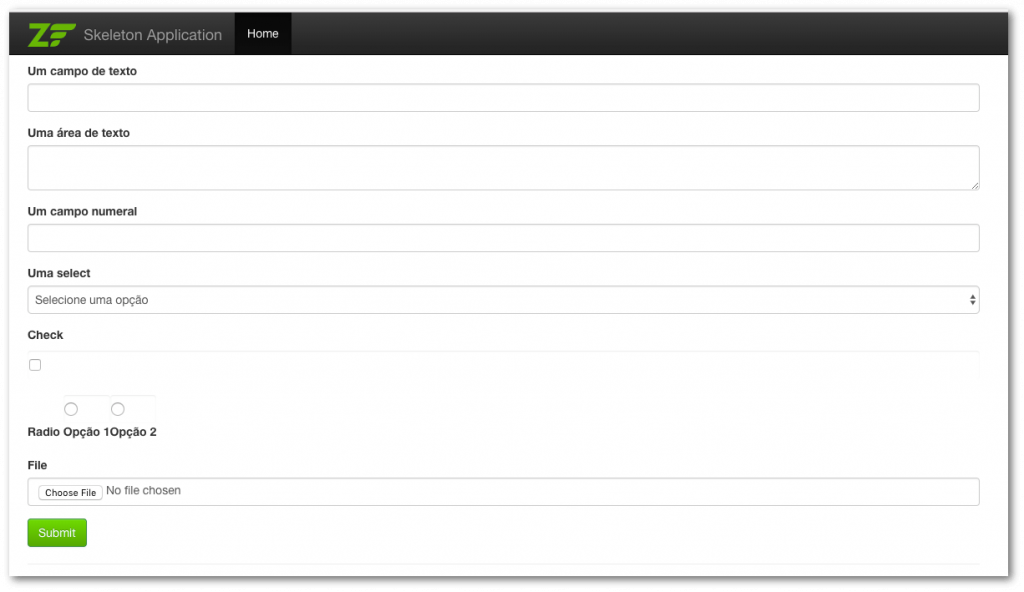Open the 'Selecione uma opção' dropdown
Screen dimensions: 1024x592
(503, 300)
